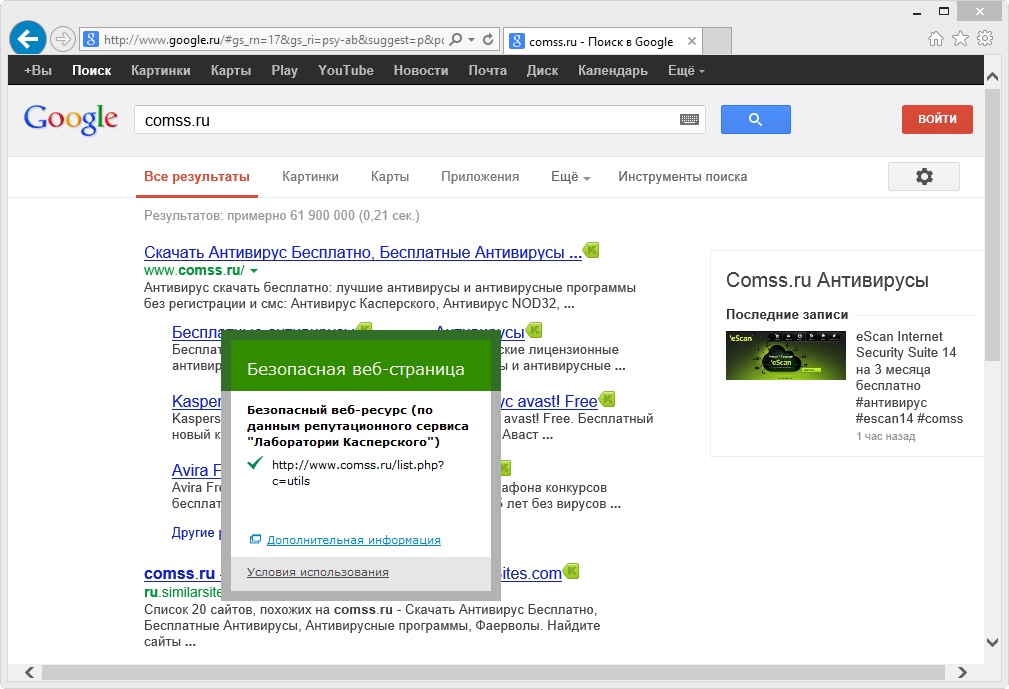
Task: Open Favorites star icon
Action: tap(960, 39)
